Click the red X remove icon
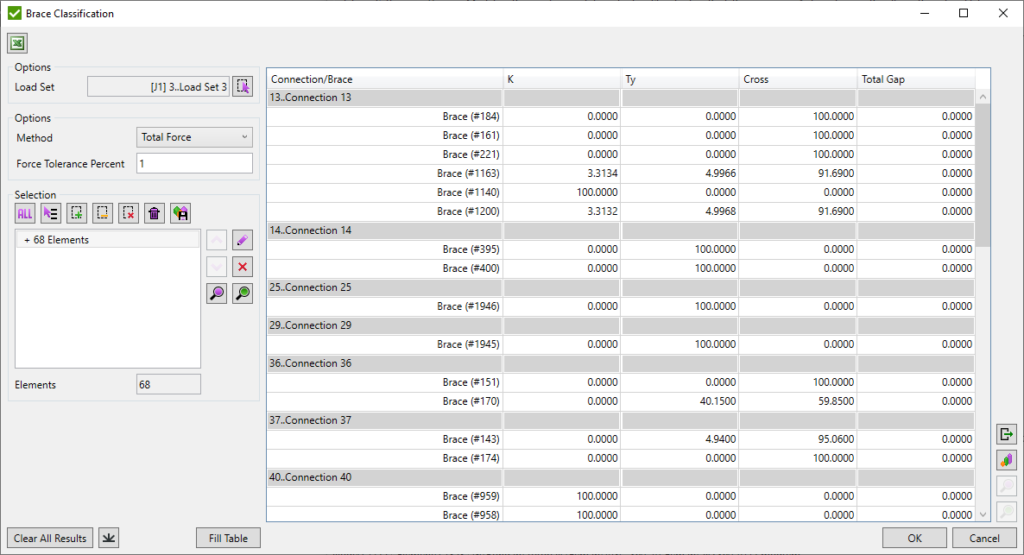The width and height of the screenshot is (1024, 555). tap(242, 267)
